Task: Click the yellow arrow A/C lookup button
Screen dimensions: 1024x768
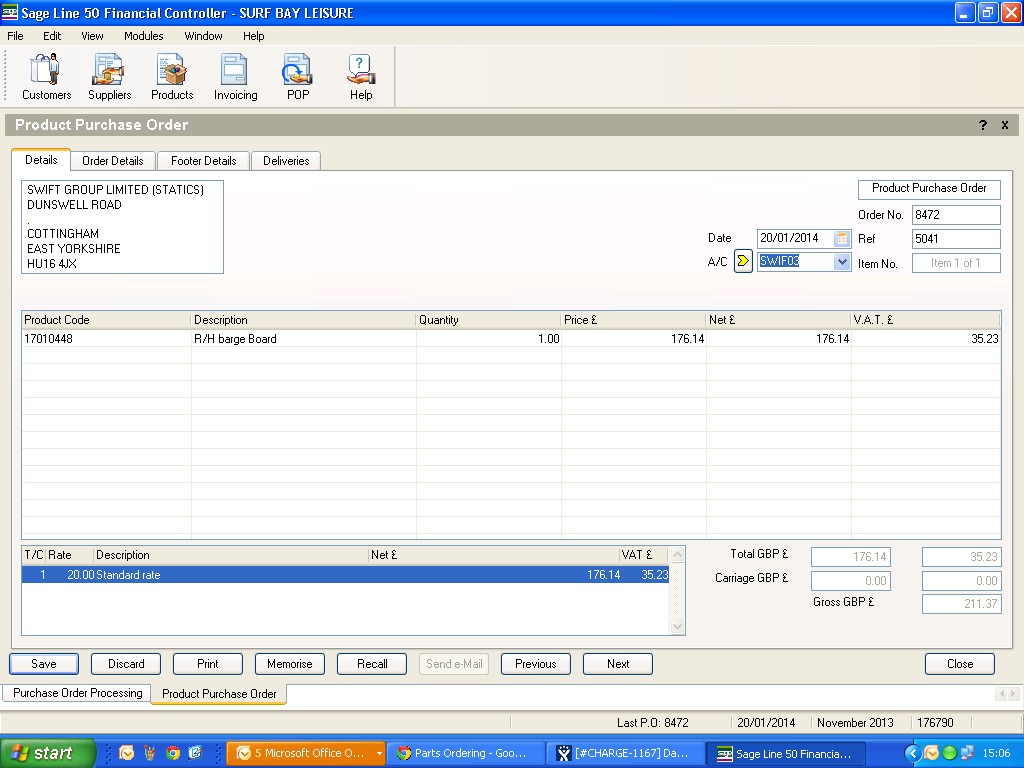Action: (x=743, y=262)
